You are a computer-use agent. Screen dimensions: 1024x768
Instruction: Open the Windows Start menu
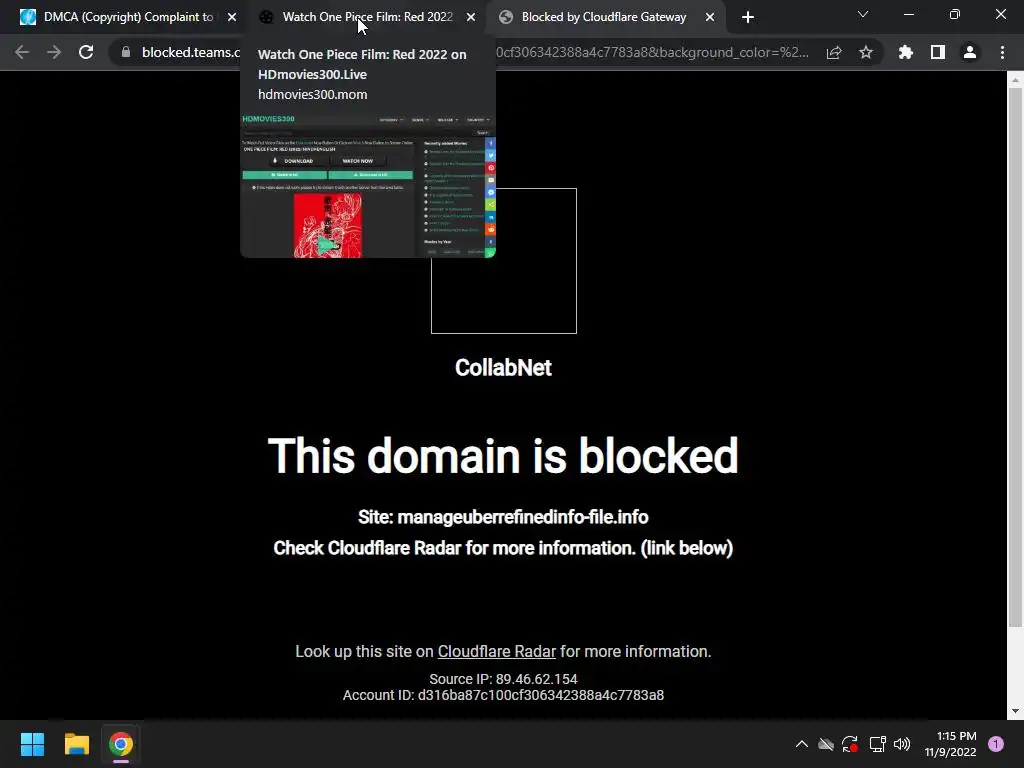32,744
